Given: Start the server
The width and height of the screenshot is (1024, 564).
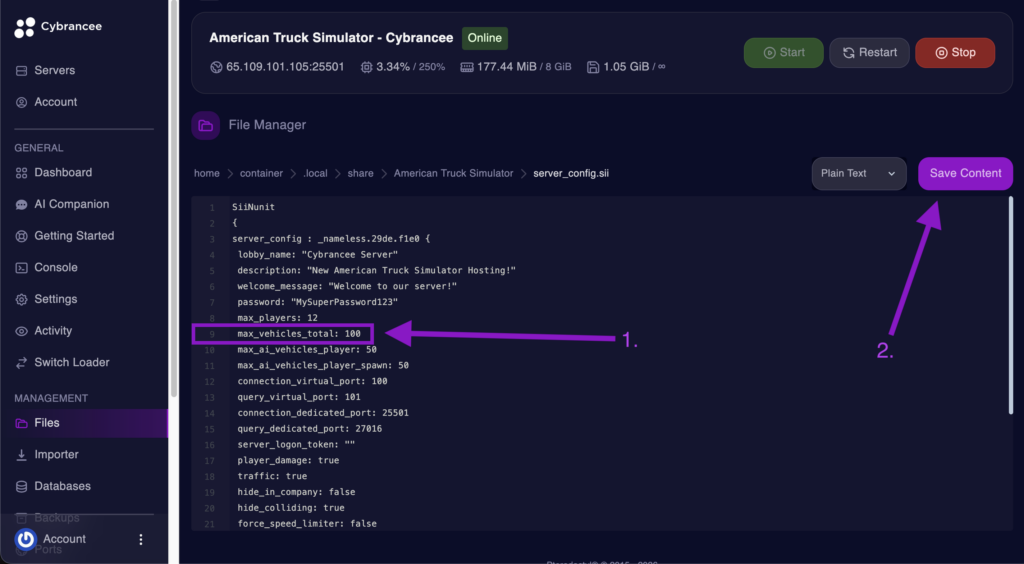Looking at the screenshot, I should (x=784, y=53).
